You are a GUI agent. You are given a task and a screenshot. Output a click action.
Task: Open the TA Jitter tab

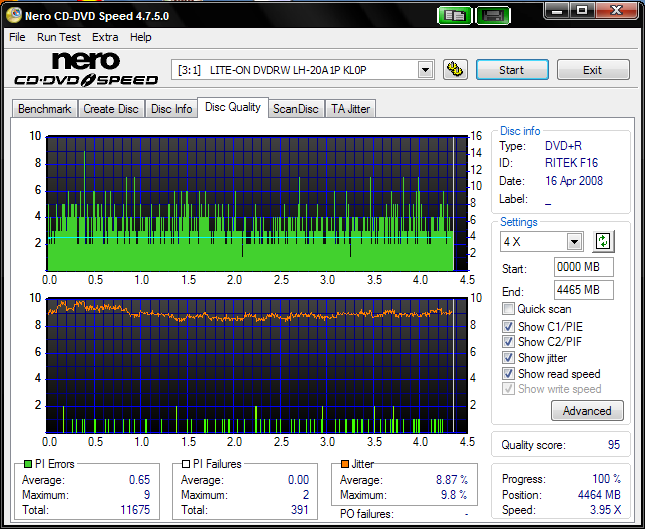[x=350, y=109]
